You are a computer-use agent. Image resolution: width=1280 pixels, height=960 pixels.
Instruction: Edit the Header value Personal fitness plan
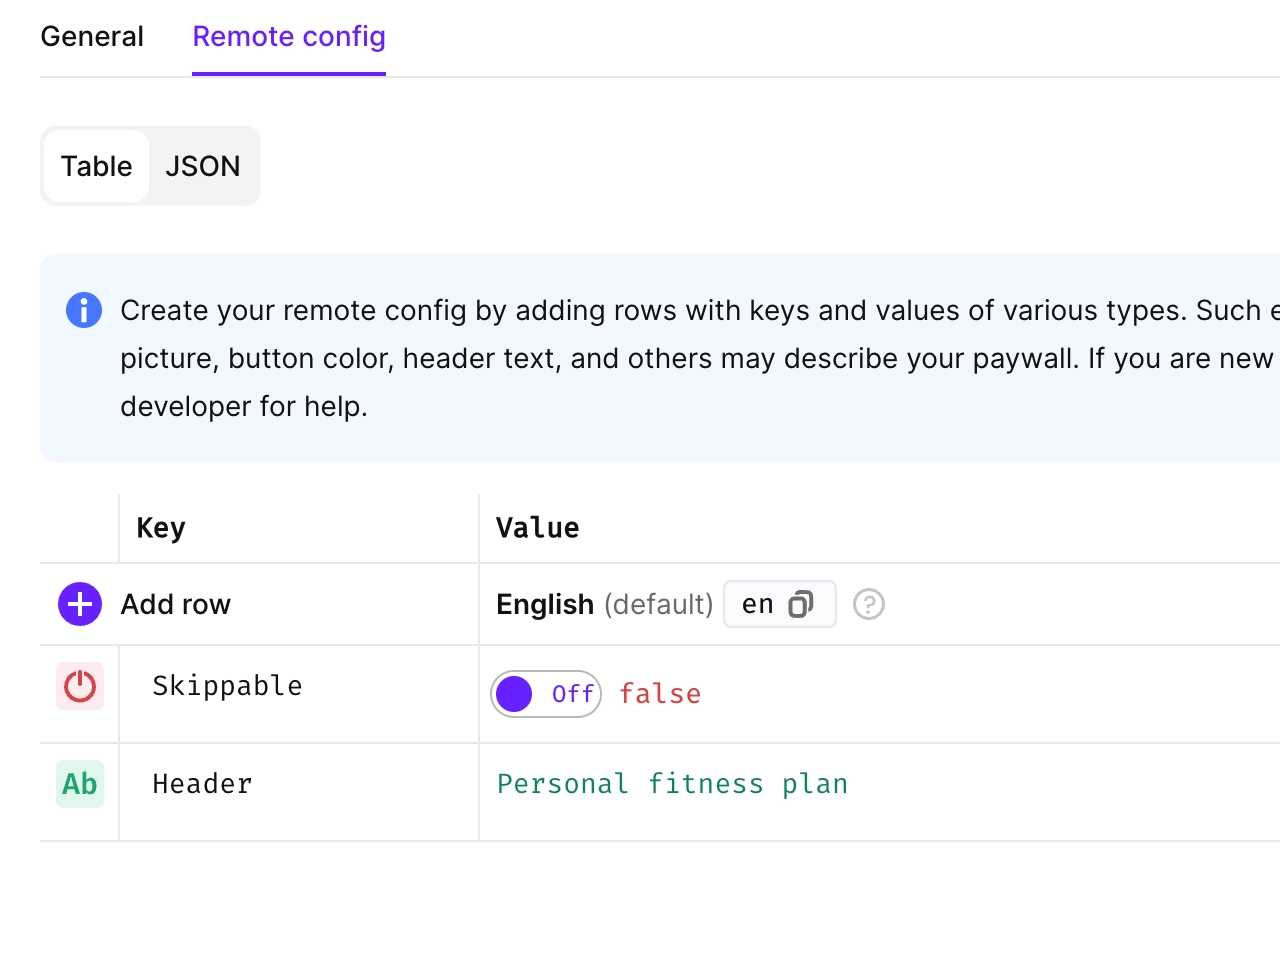(671, 784)
